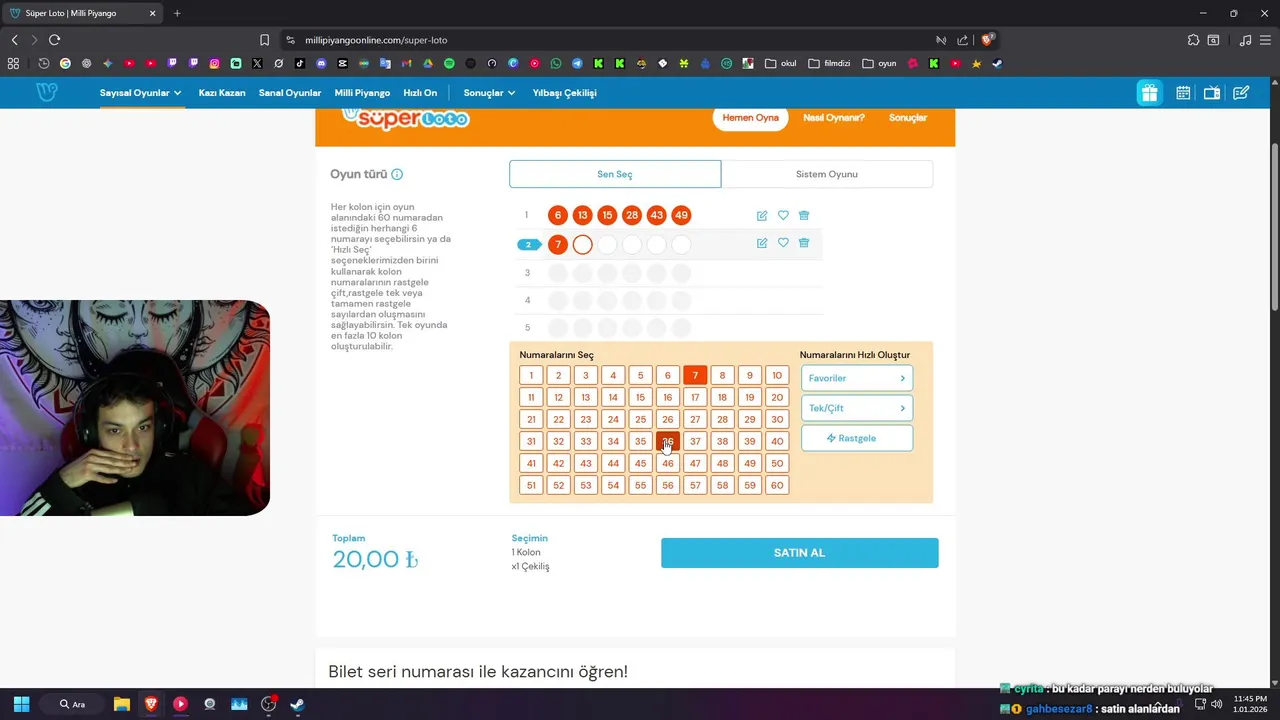Open the TikTok bookmark
This screenshot has height=720, width=1280.
coord(300,63)
